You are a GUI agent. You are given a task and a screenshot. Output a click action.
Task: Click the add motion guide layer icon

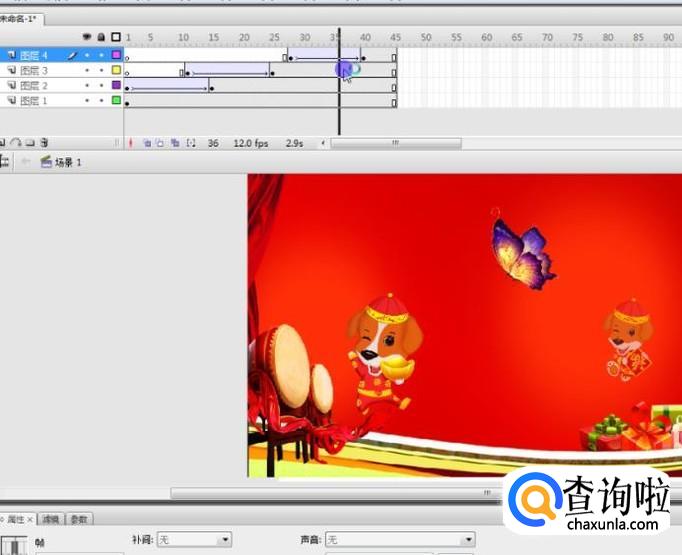pyautogui.click(x=16, y=143)
